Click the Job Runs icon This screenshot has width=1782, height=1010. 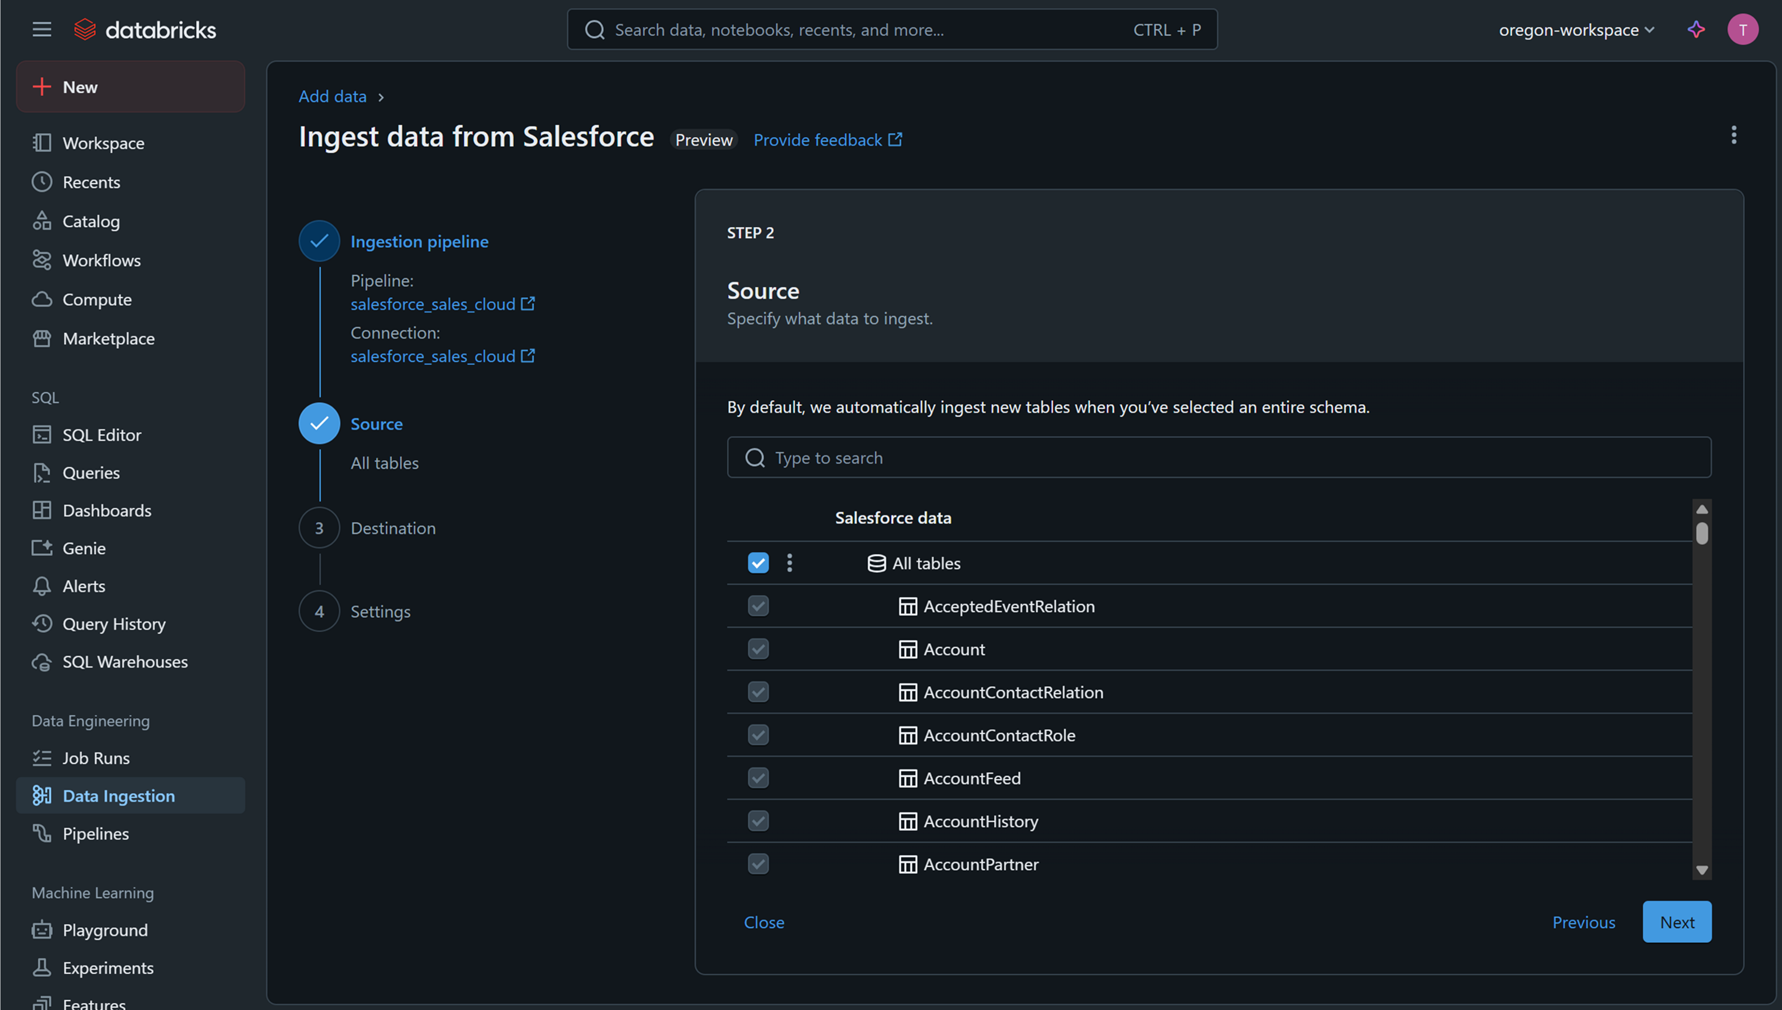point(42,758)
